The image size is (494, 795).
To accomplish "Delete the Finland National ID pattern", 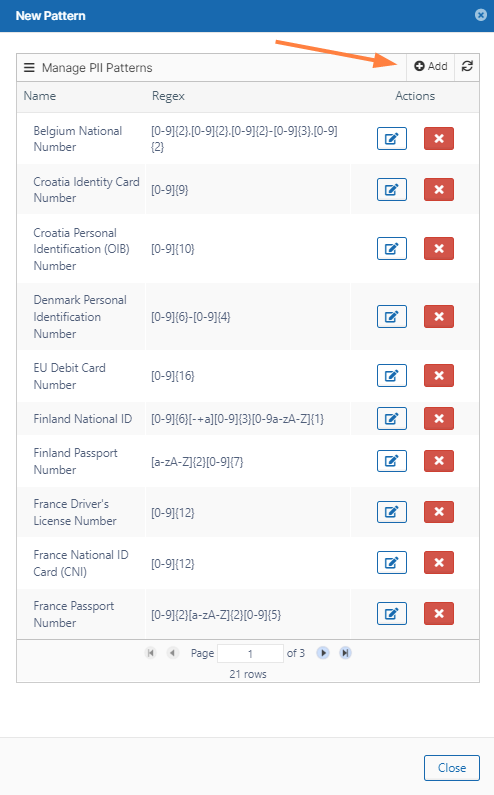I will click(x=439, y=418).
